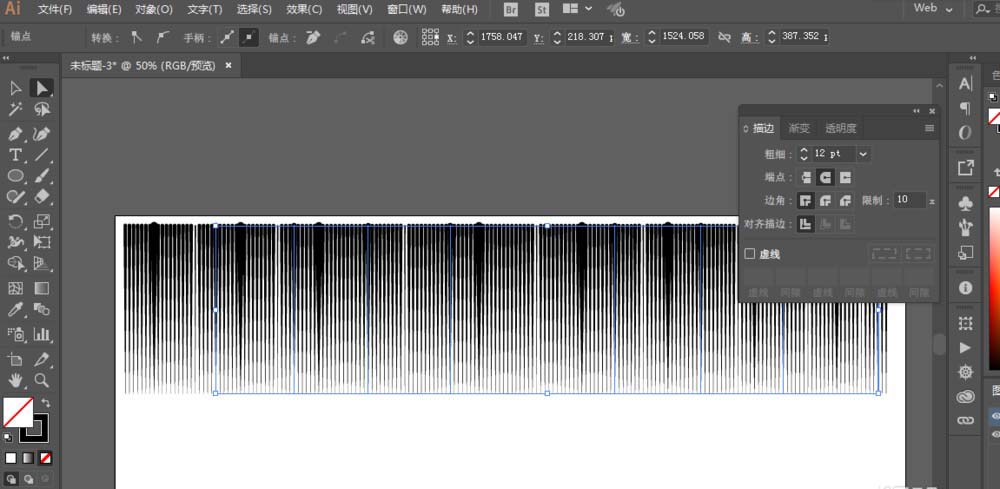The width and height of the screenshot is (1000, 489).
Task: Open the stroke panel options menu
Action: point(929,128)
